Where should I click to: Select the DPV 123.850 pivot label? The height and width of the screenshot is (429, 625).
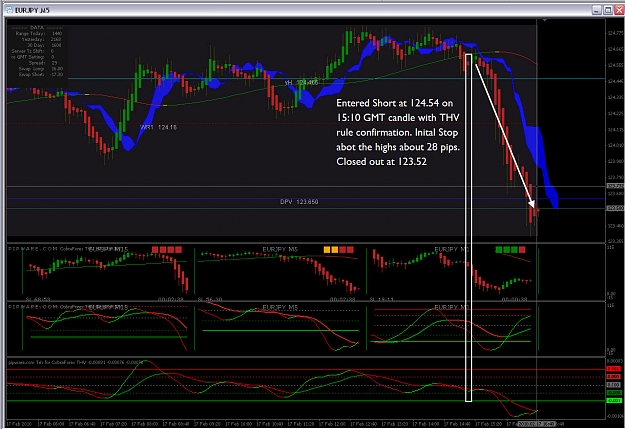click(299, 202)
